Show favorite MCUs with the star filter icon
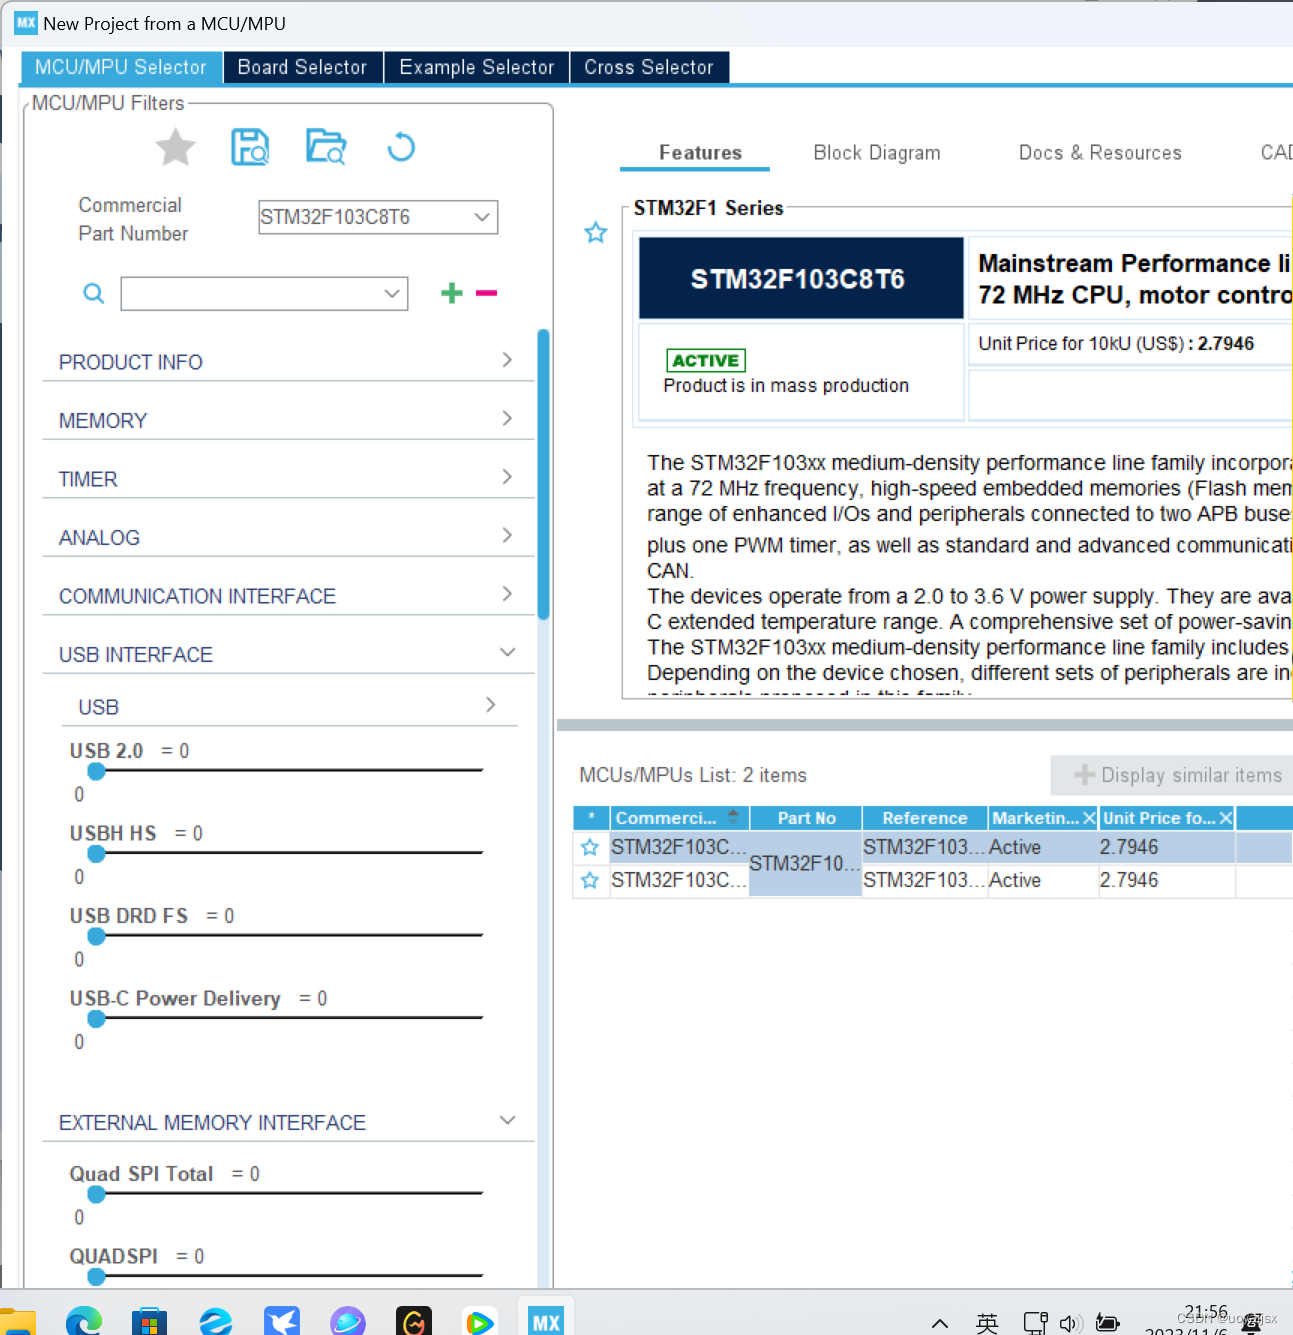The image size is (1293, 1335). pyautogui.click(x=176, y=148)
